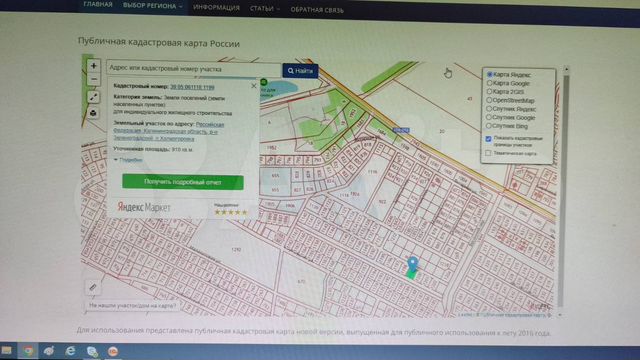Go to the Главная menu item
Screen dimensions: 640x360
(98, 4)
